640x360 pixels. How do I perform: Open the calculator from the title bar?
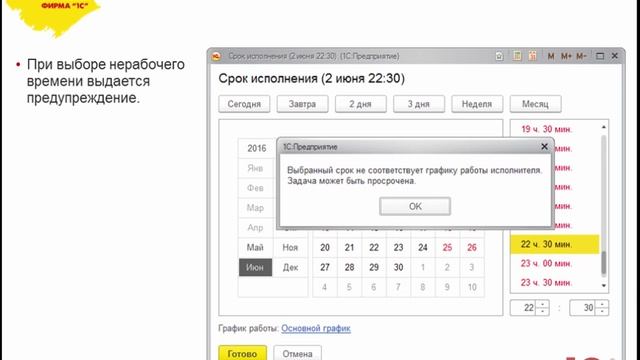coord(517,56)
